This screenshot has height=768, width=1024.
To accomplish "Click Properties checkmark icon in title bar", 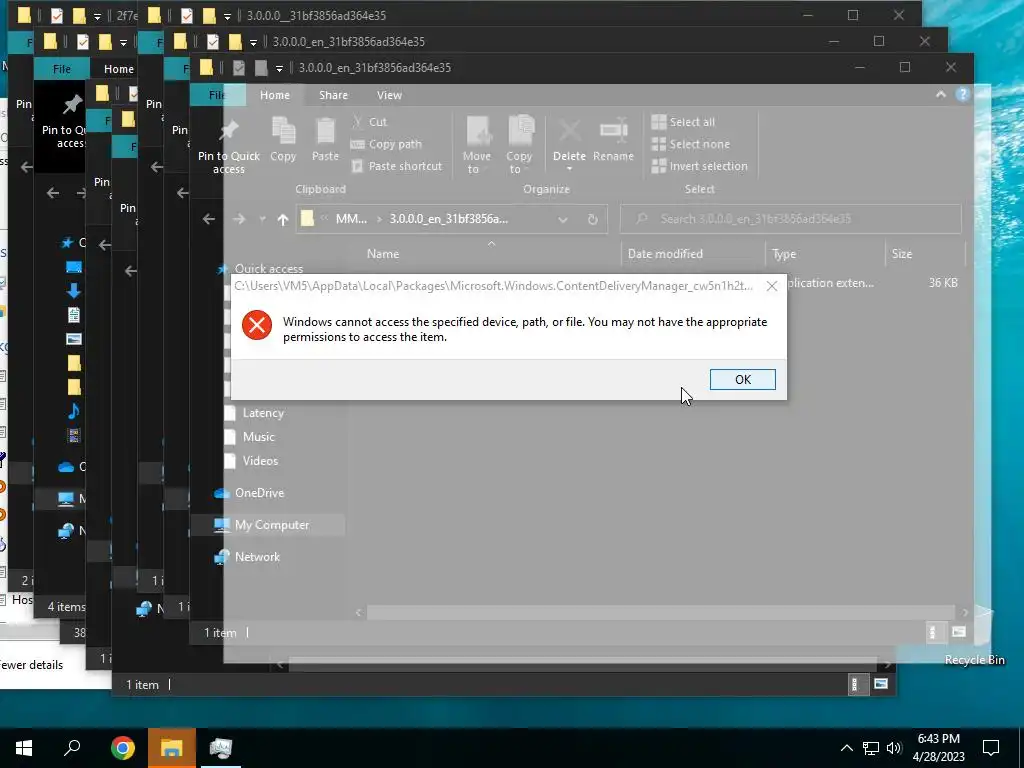I will click(238, 67).
